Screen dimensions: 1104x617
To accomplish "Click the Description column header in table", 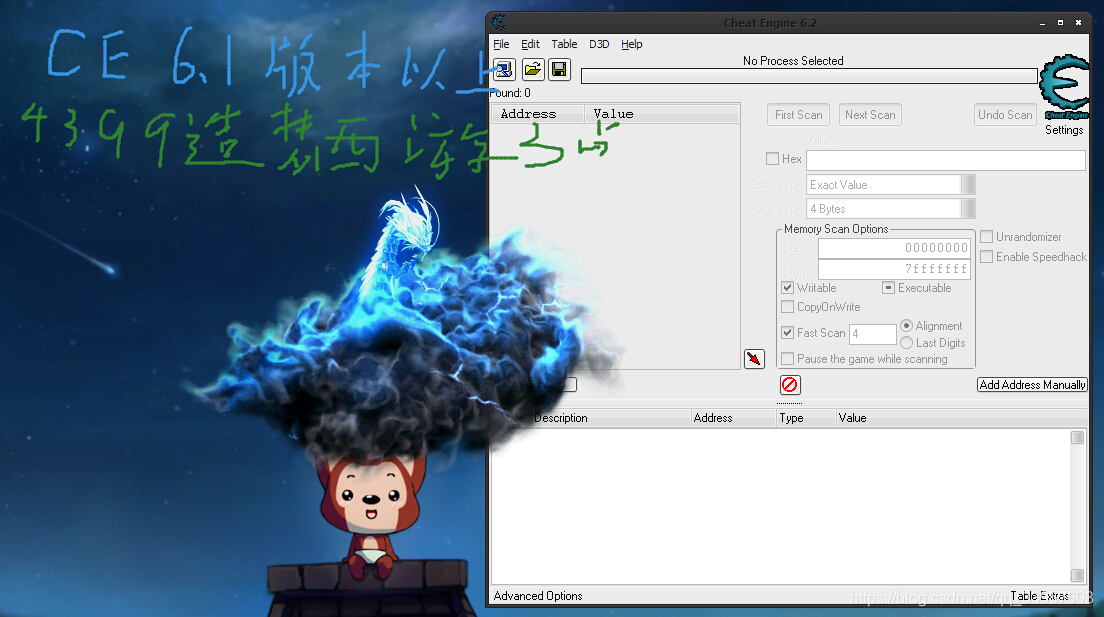I will coord(611,418).
